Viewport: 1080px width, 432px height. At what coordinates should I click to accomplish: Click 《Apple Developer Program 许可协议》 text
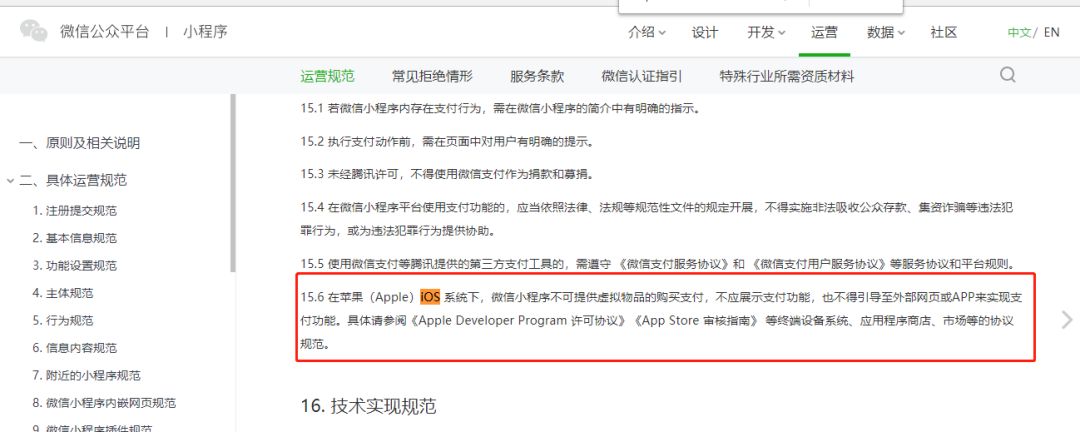pos(519,321)
